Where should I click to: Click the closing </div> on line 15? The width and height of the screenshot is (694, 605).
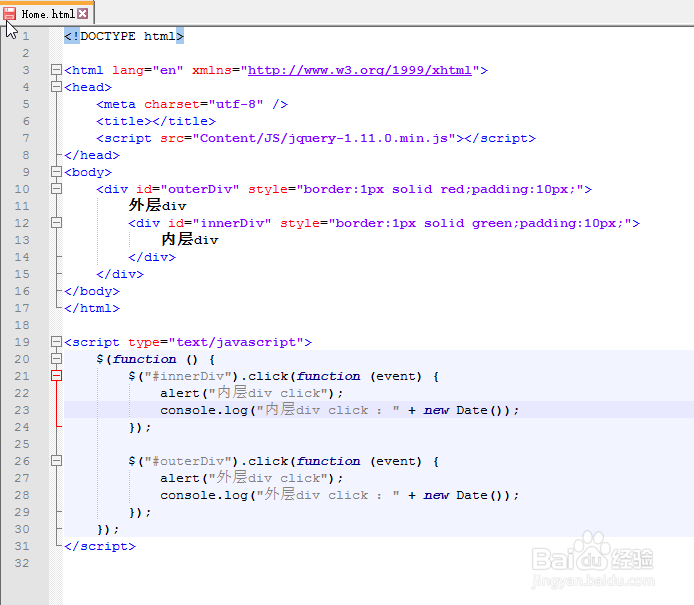(120, 274)
